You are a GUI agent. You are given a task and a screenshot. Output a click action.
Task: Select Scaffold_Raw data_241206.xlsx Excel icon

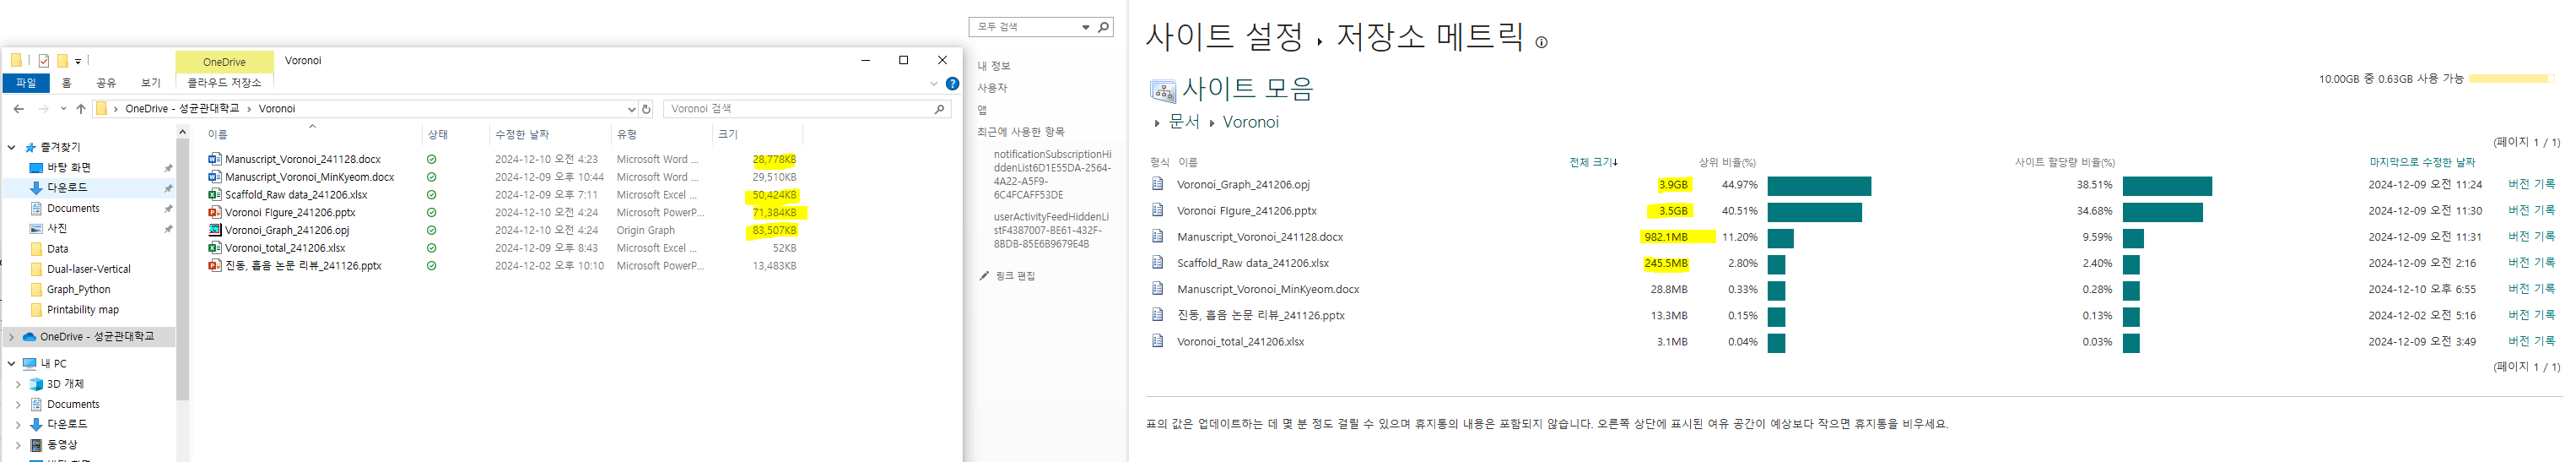click(214, 195)
